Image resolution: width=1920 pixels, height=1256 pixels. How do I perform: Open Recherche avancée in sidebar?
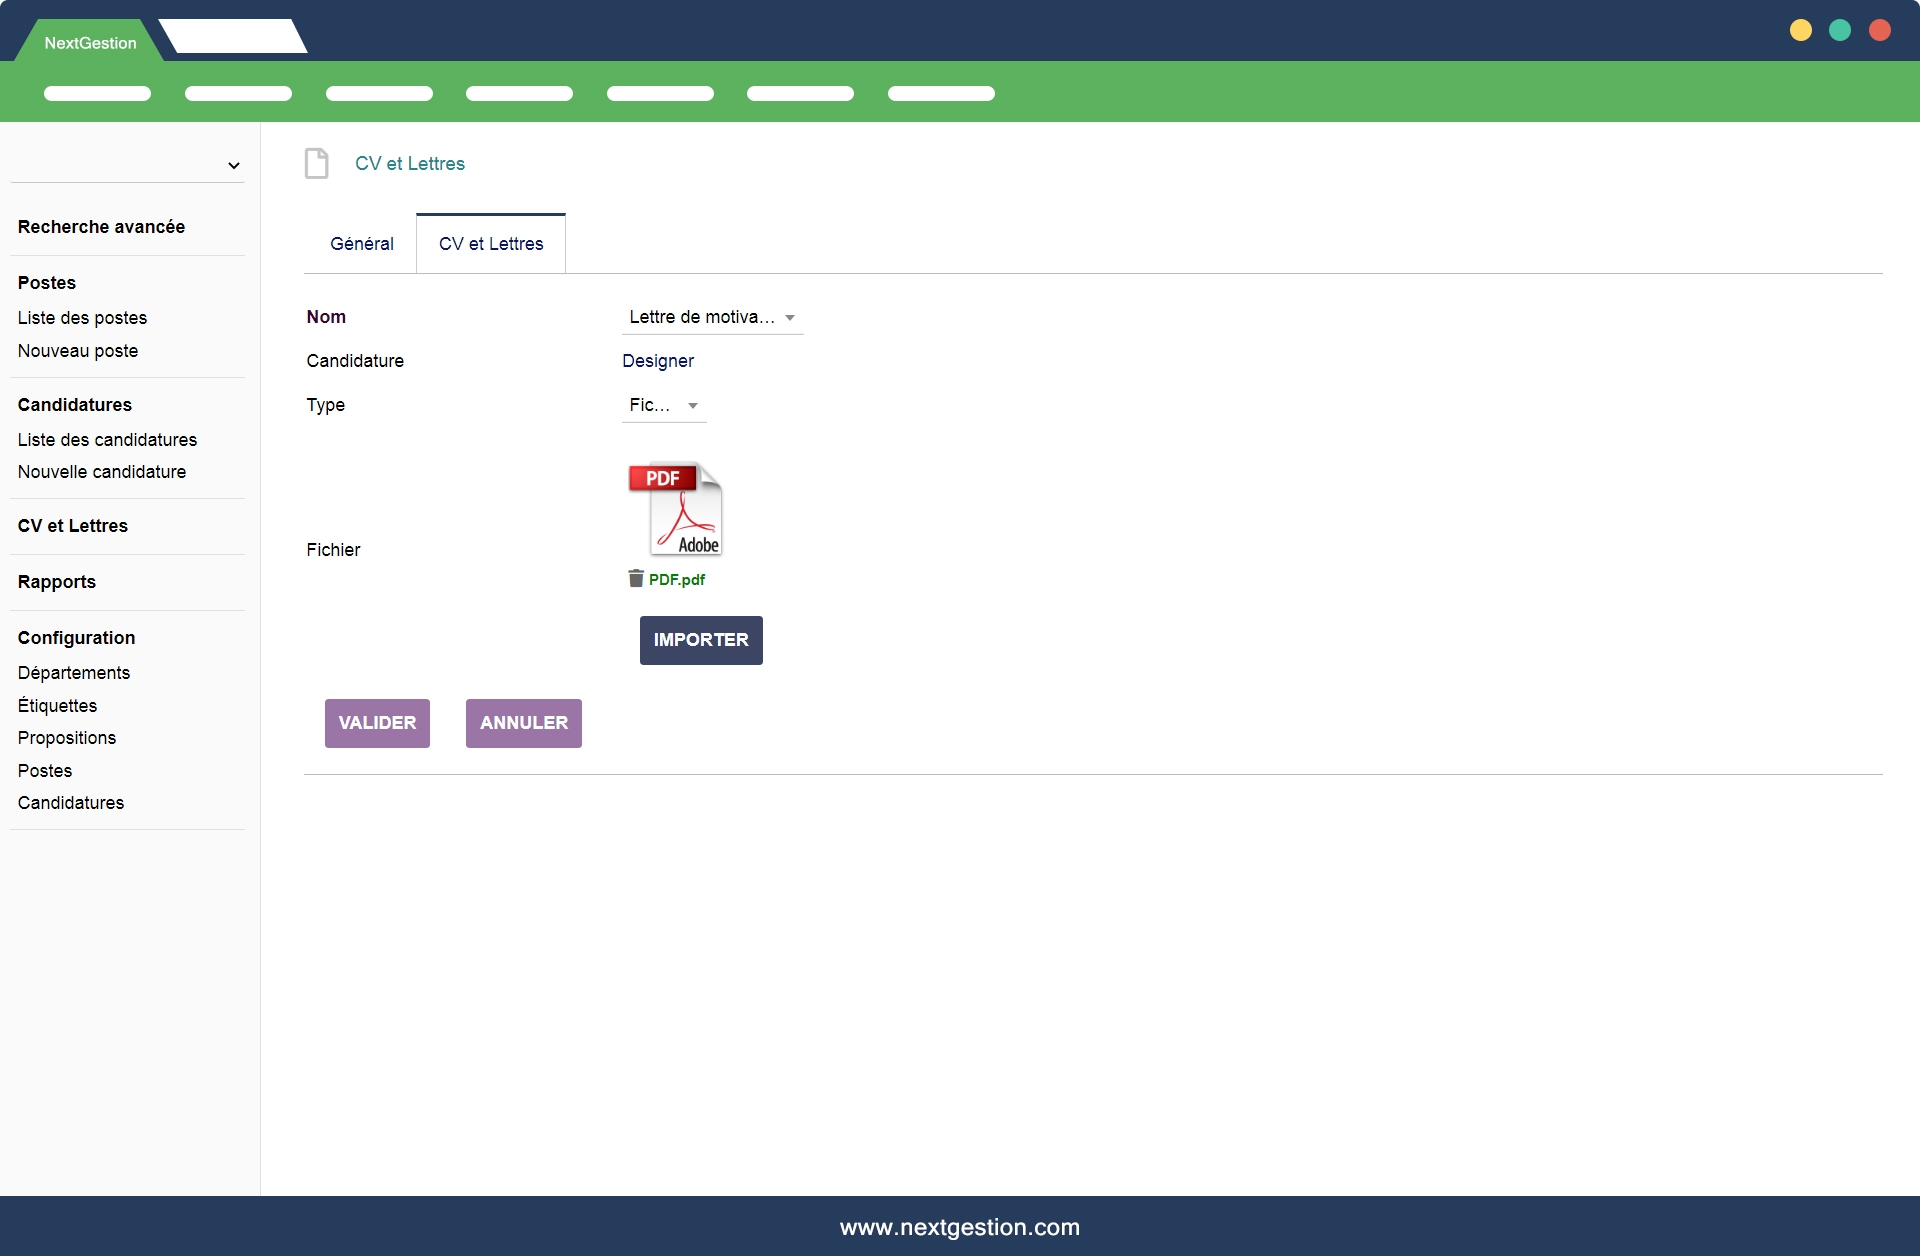point(101,227)
